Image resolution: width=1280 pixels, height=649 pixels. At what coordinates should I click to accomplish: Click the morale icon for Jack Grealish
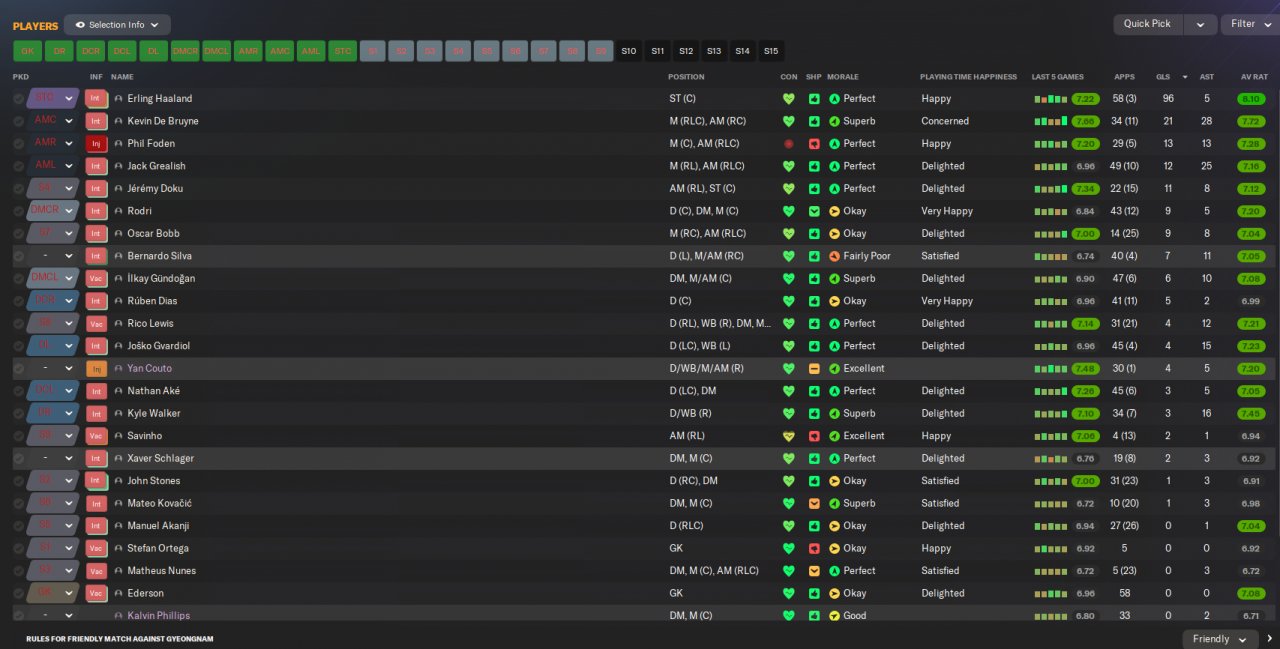click(835, 166)
